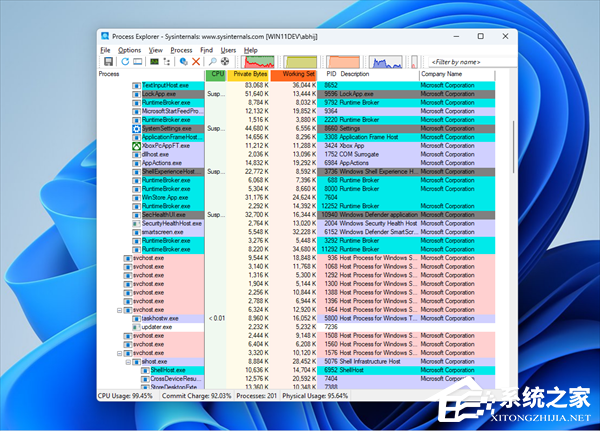The image size is (600, 431).
Task: Click the process Properties toolbar icon
Action: pos(184,62)
